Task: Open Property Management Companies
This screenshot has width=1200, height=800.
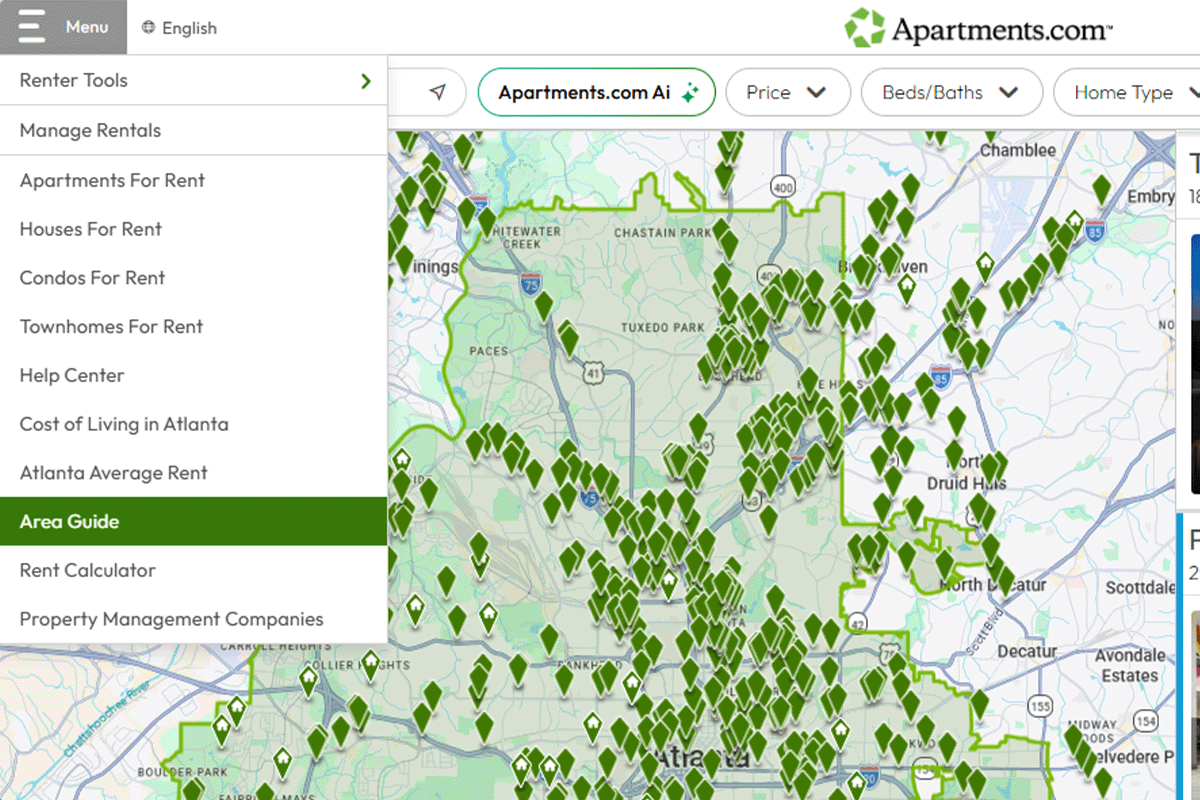Action: (x=193, y=619)
